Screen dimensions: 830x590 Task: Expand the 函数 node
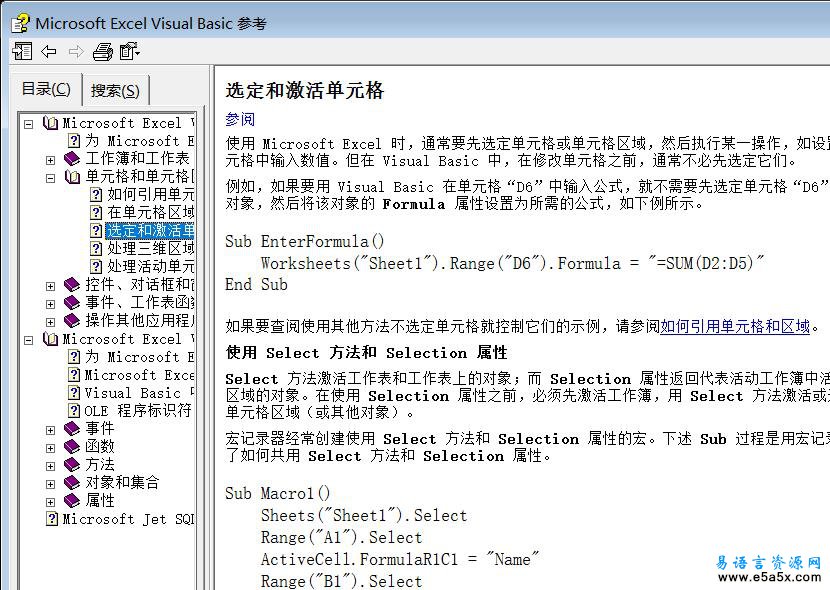pyautogui.click(x=50, y=448)
